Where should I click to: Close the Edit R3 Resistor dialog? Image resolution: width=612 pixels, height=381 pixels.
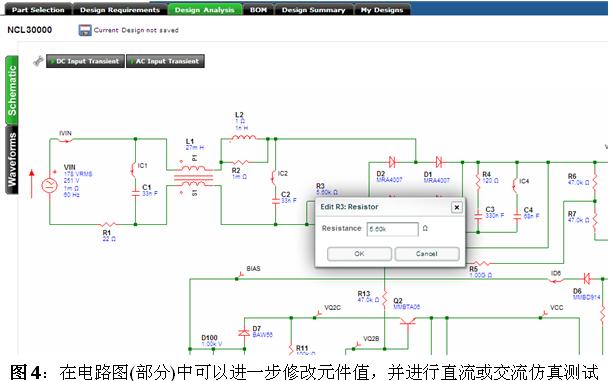point(456,207)
